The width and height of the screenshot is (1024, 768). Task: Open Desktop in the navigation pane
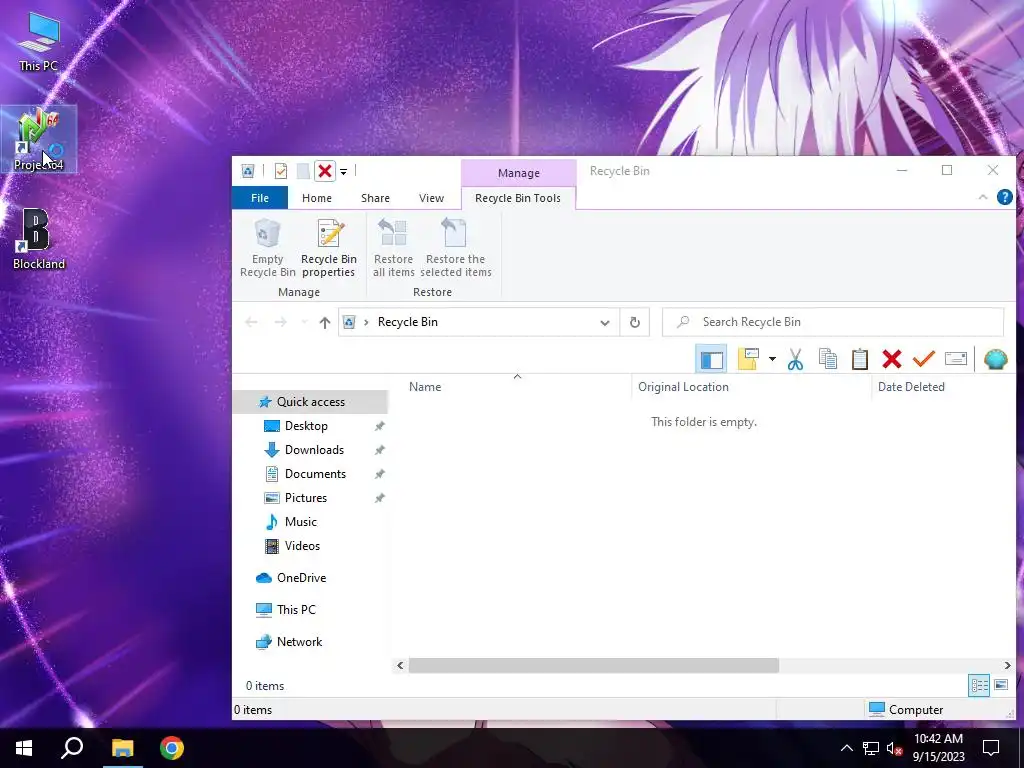coord(306,426)
